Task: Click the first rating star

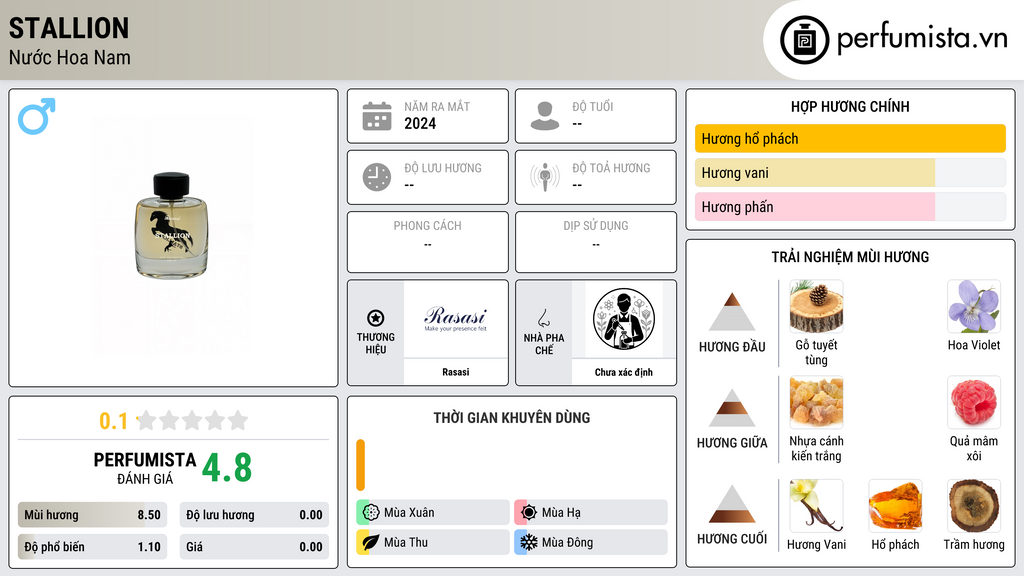Action: pos(147,420)
